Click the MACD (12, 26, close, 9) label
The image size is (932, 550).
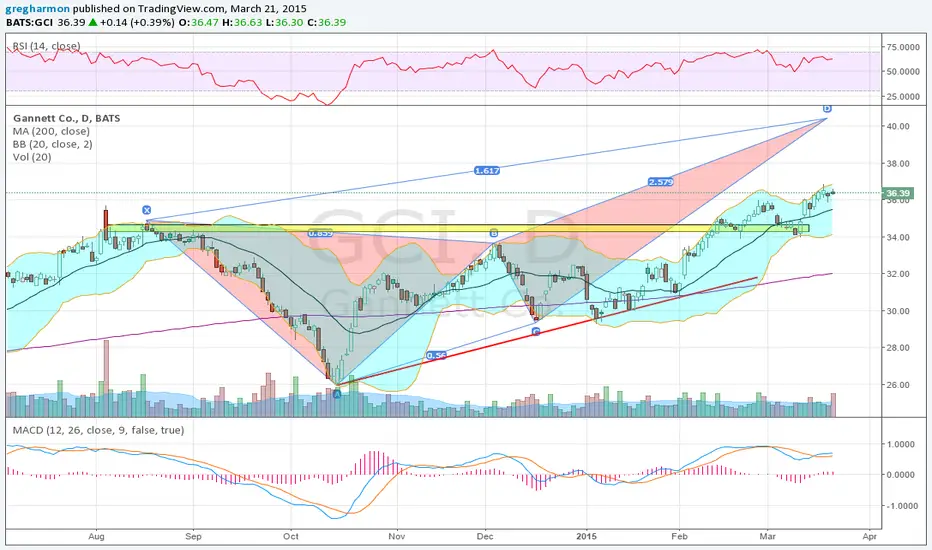(99, 430)
